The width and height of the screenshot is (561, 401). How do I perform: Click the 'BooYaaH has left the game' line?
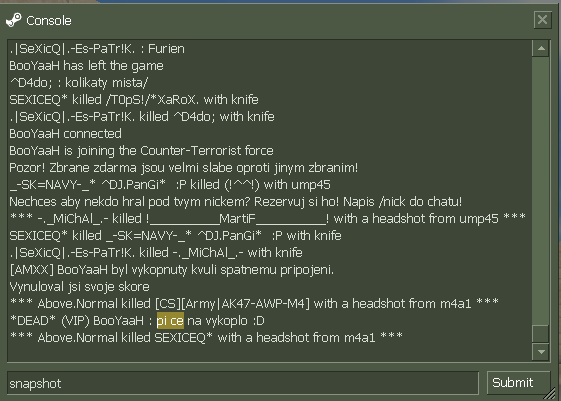tap(86, 66)
